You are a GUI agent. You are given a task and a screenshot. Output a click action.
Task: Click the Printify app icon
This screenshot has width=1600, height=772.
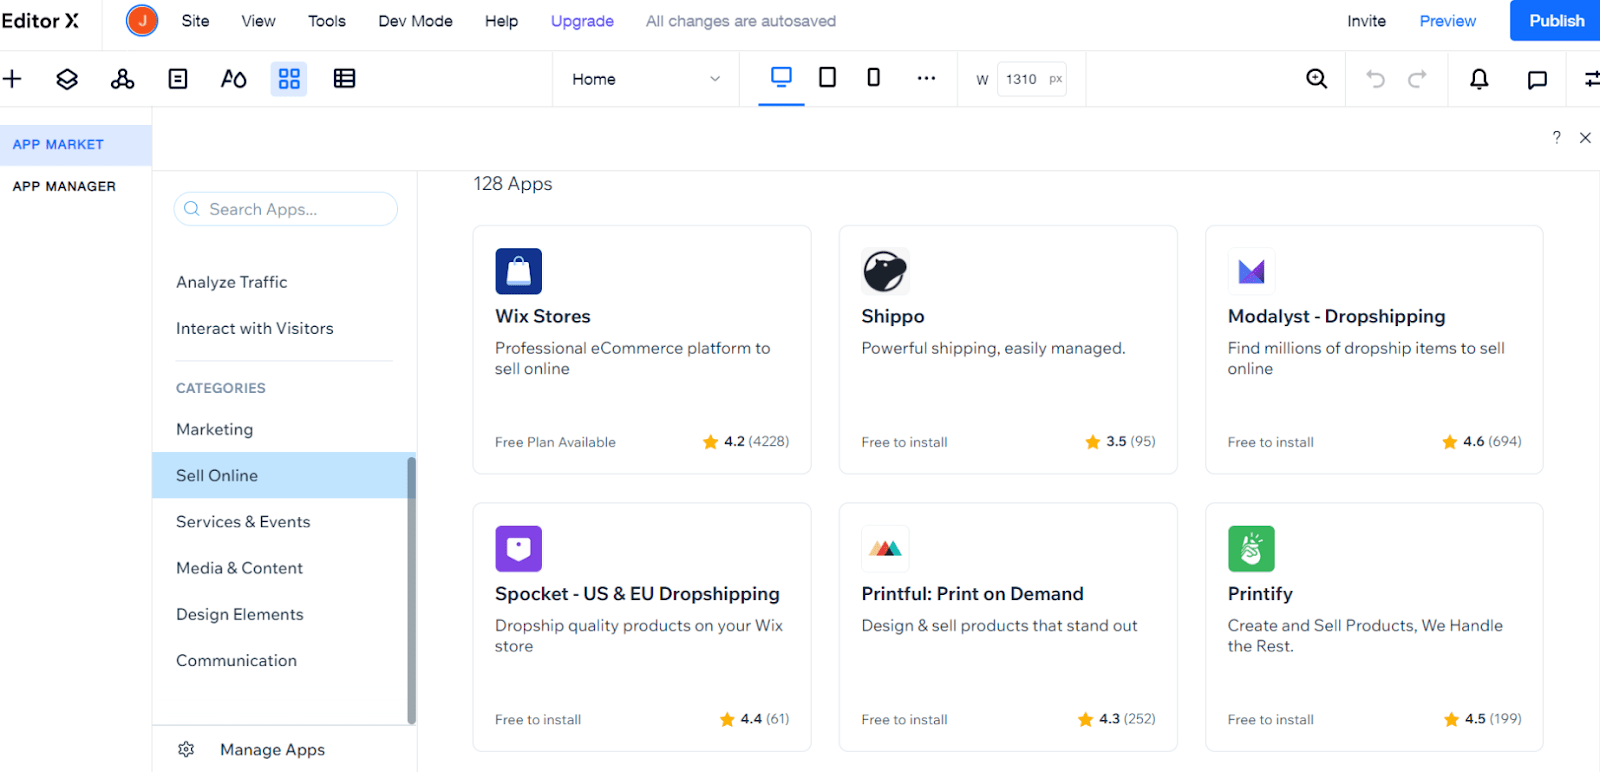click(x=1251, y=548)
